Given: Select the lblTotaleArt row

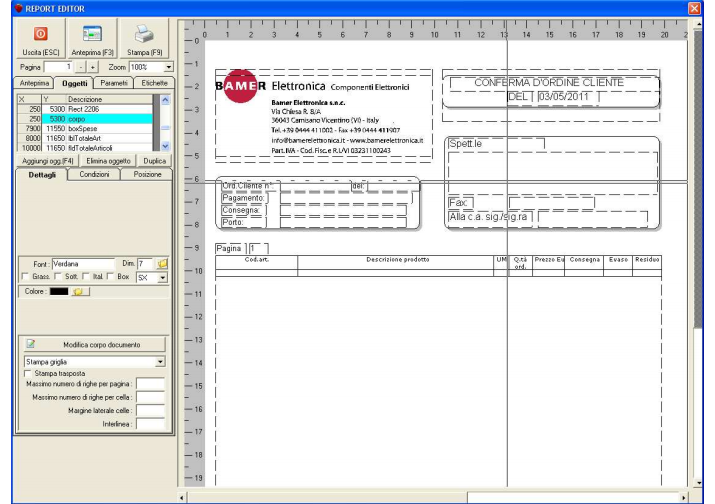Looking at the screenshot, I should 85,138.
